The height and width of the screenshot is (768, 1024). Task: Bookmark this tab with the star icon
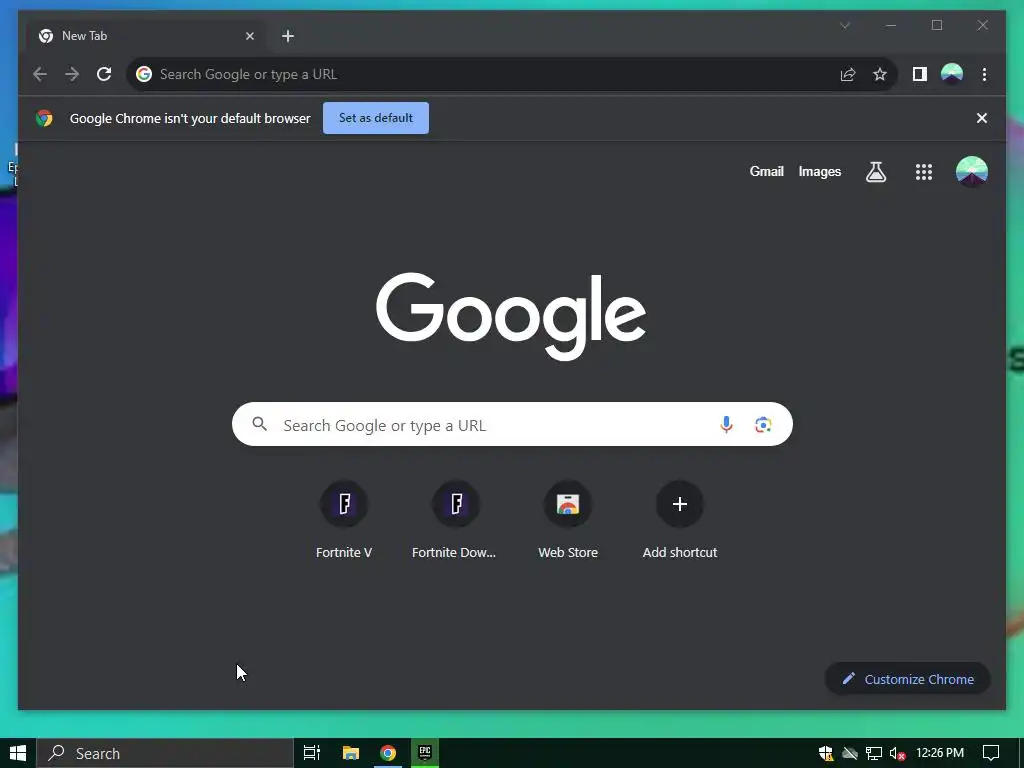click(x=880, y=74)
